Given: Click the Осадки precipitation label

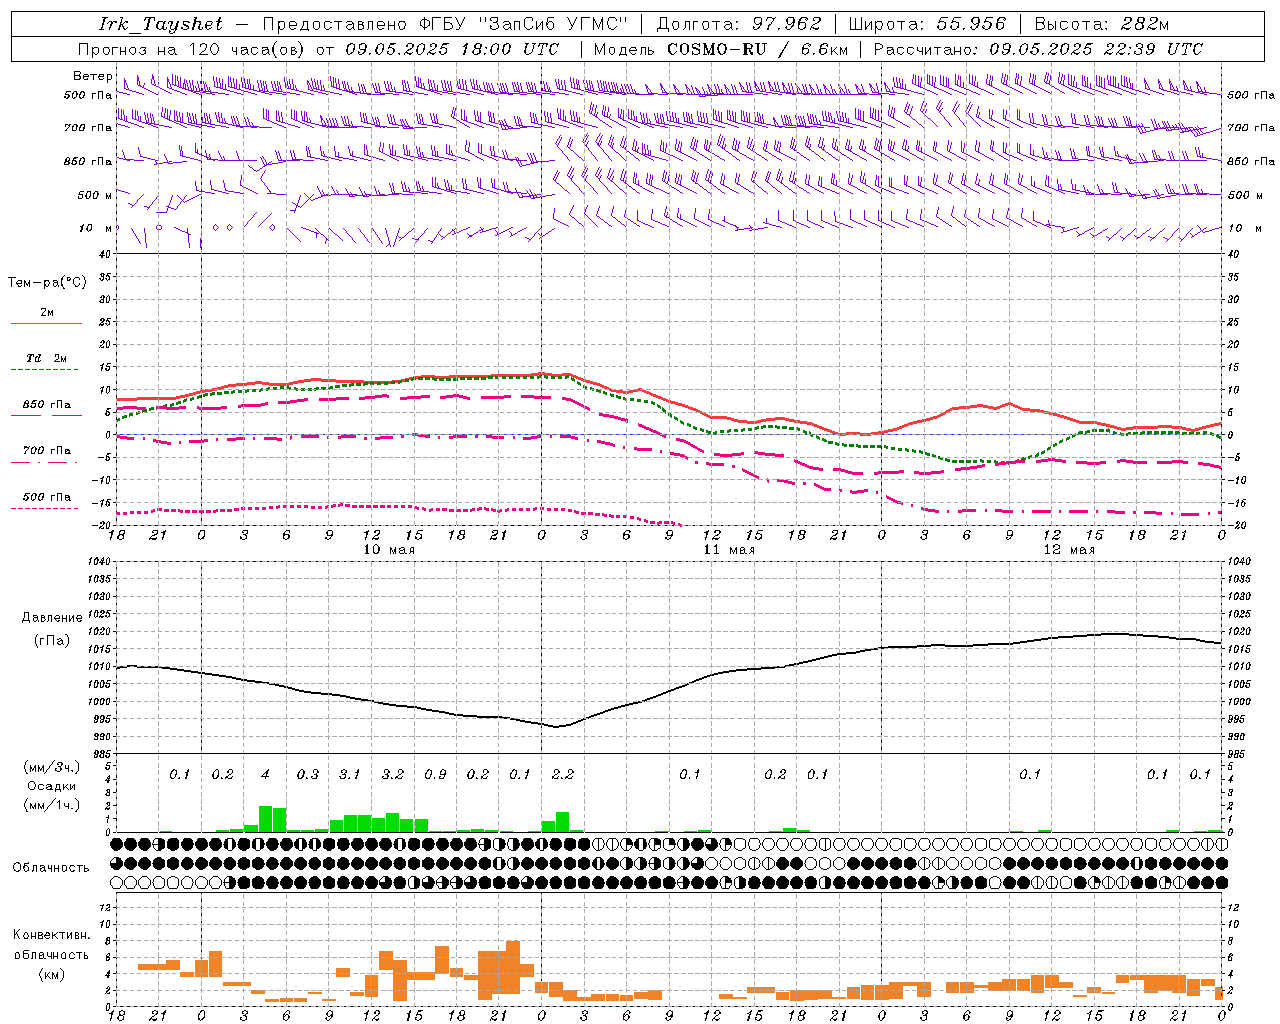Looking at the screenshot, I should (51, 786).
